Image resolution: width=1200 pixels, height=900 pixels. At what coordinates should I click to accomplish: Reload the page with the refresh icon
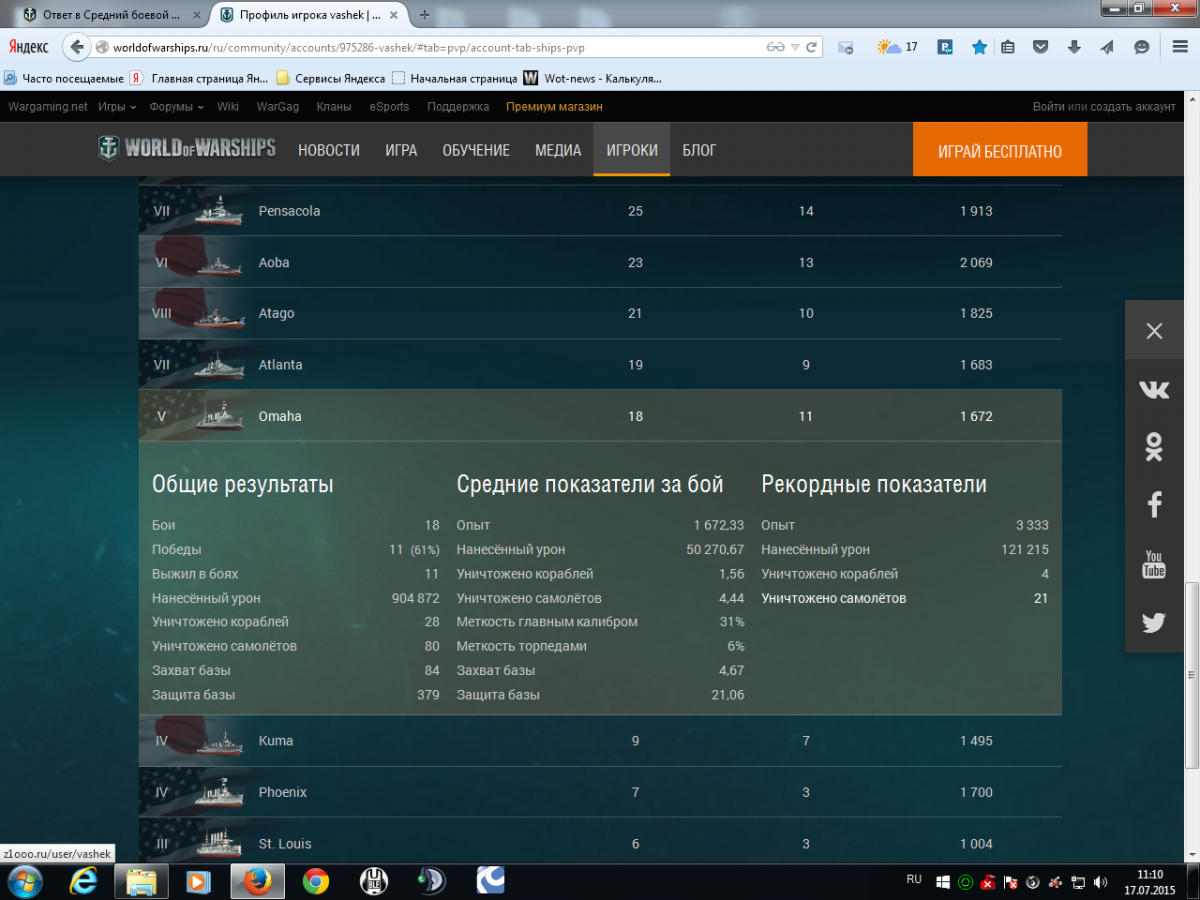pyautogui.click(x=812, y=47)
